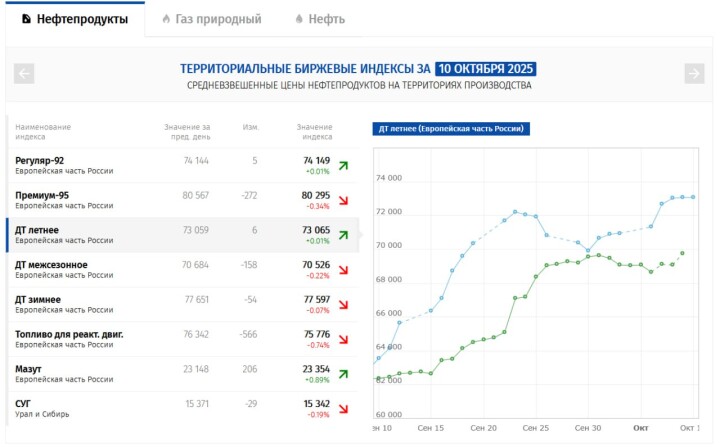Select the Мазут index name
720x447 pixels.
pyautogui.click(x=29, y=369)
